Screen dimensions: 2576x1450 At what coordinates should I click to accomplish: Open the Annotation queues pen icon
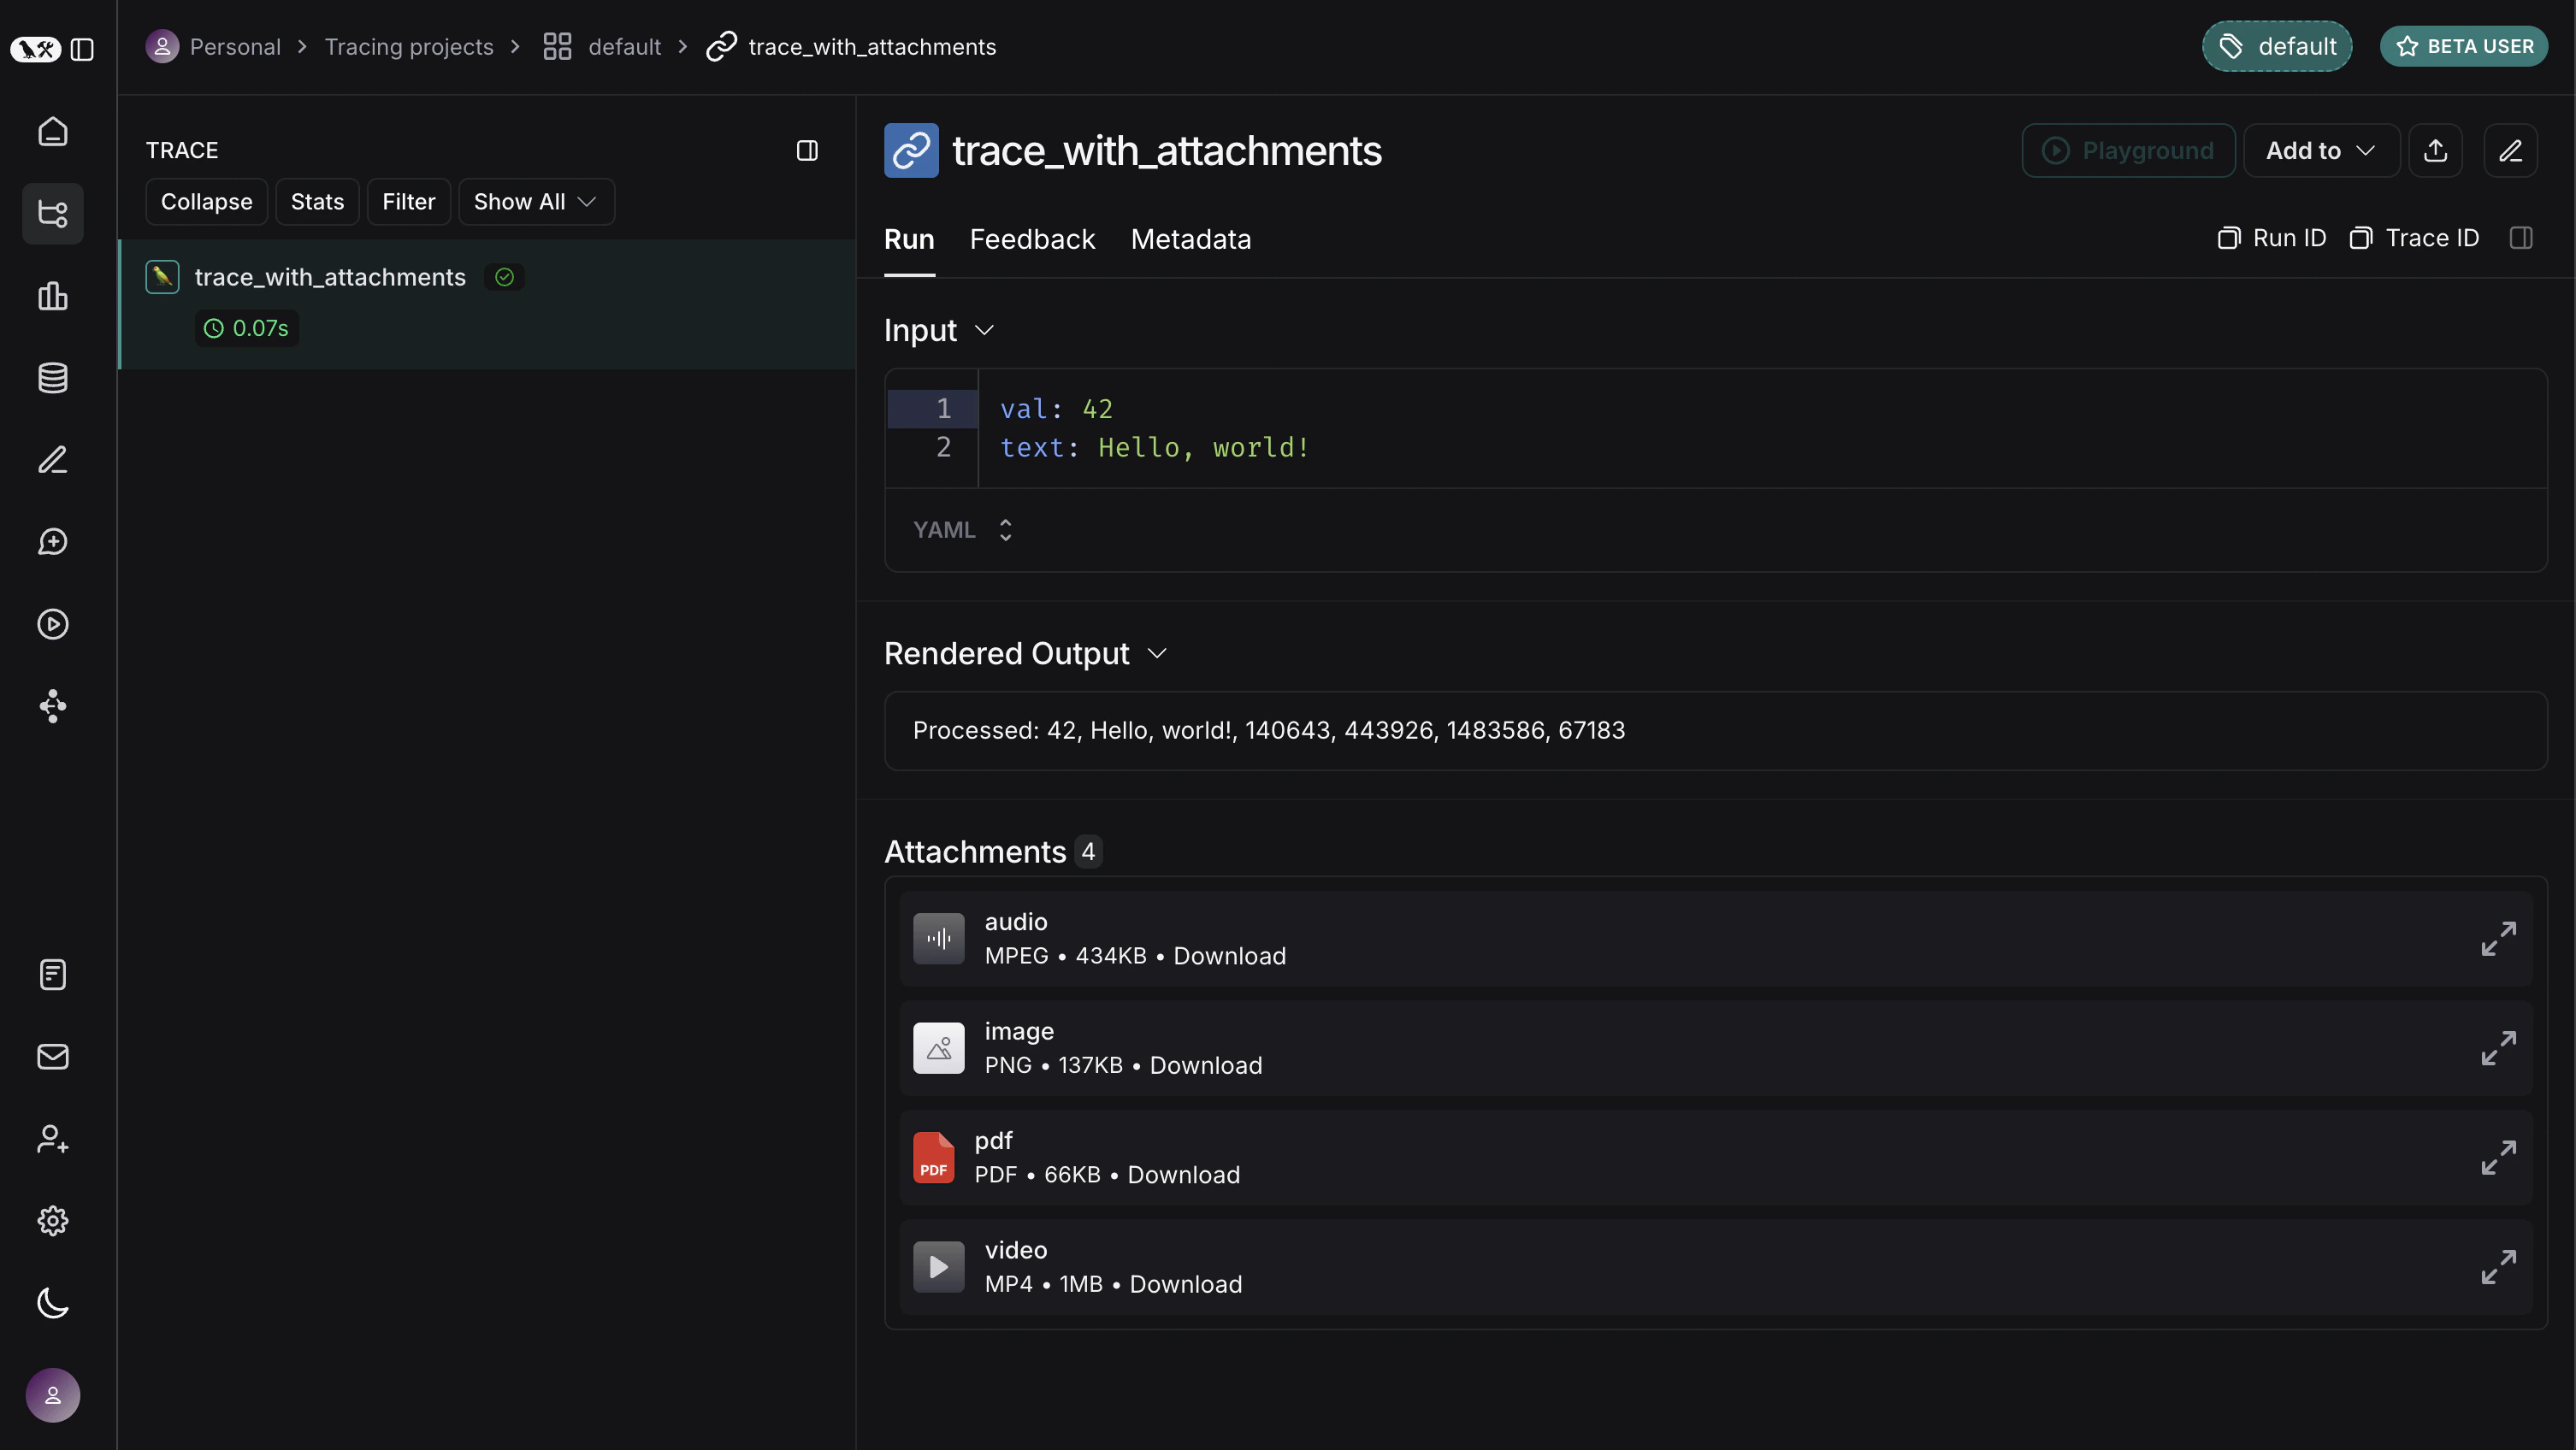[x=52, y=460]
